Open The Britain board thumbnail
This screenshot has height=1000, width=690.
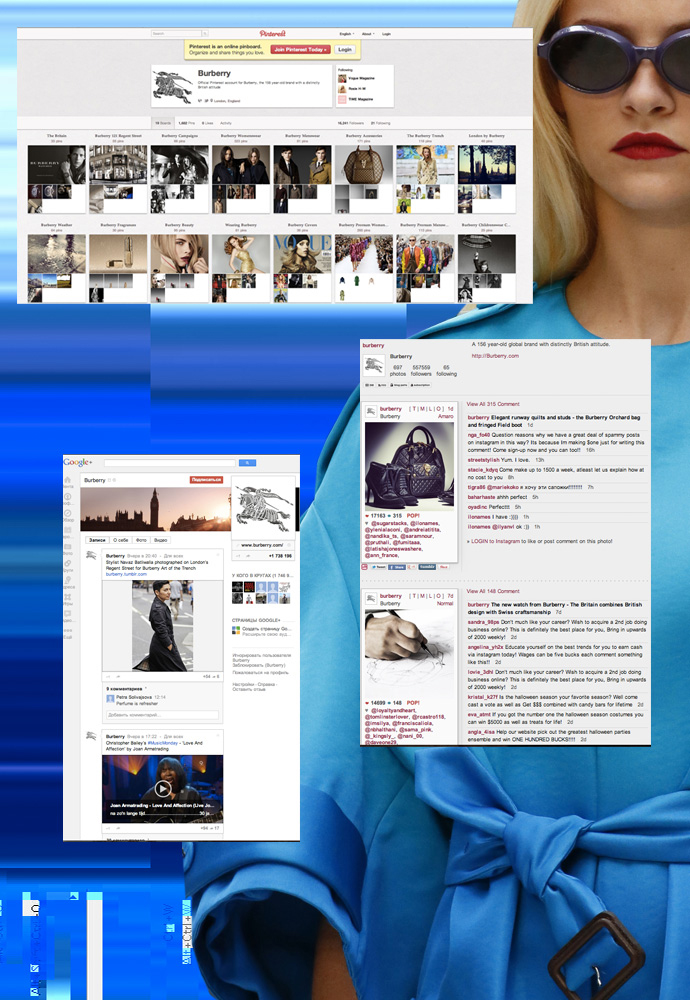point(56,165)
